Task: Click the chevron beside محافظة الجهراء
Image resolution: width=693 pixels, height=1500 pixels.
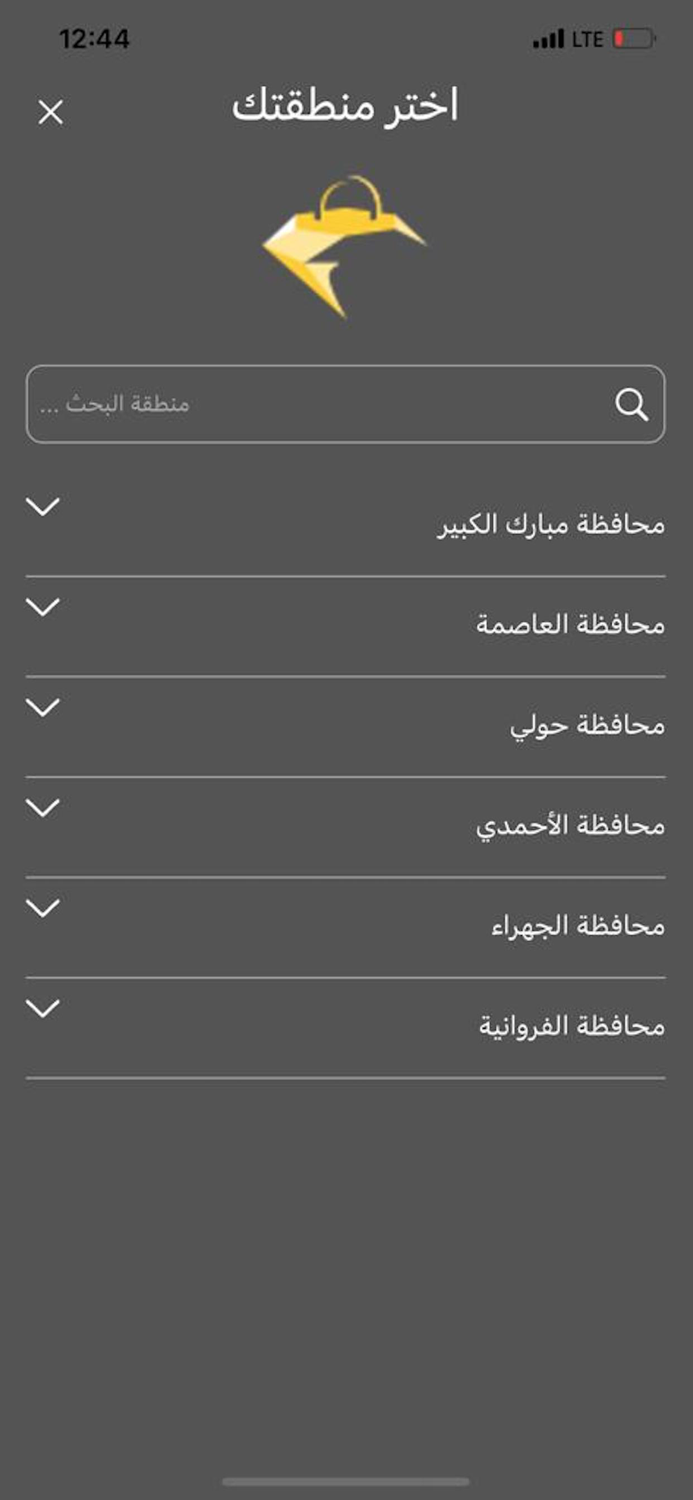Action: tap(42, 910)
